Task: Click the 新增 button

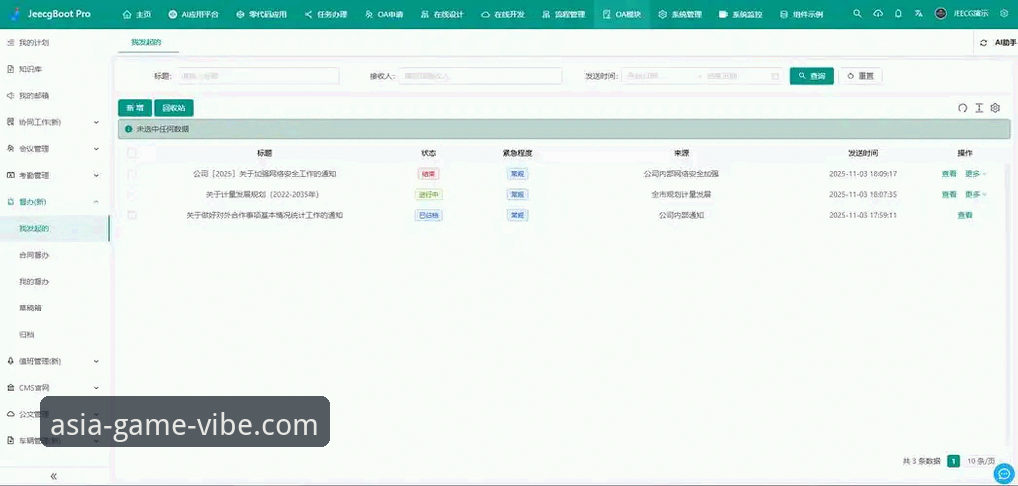Action: coord(135,108)
